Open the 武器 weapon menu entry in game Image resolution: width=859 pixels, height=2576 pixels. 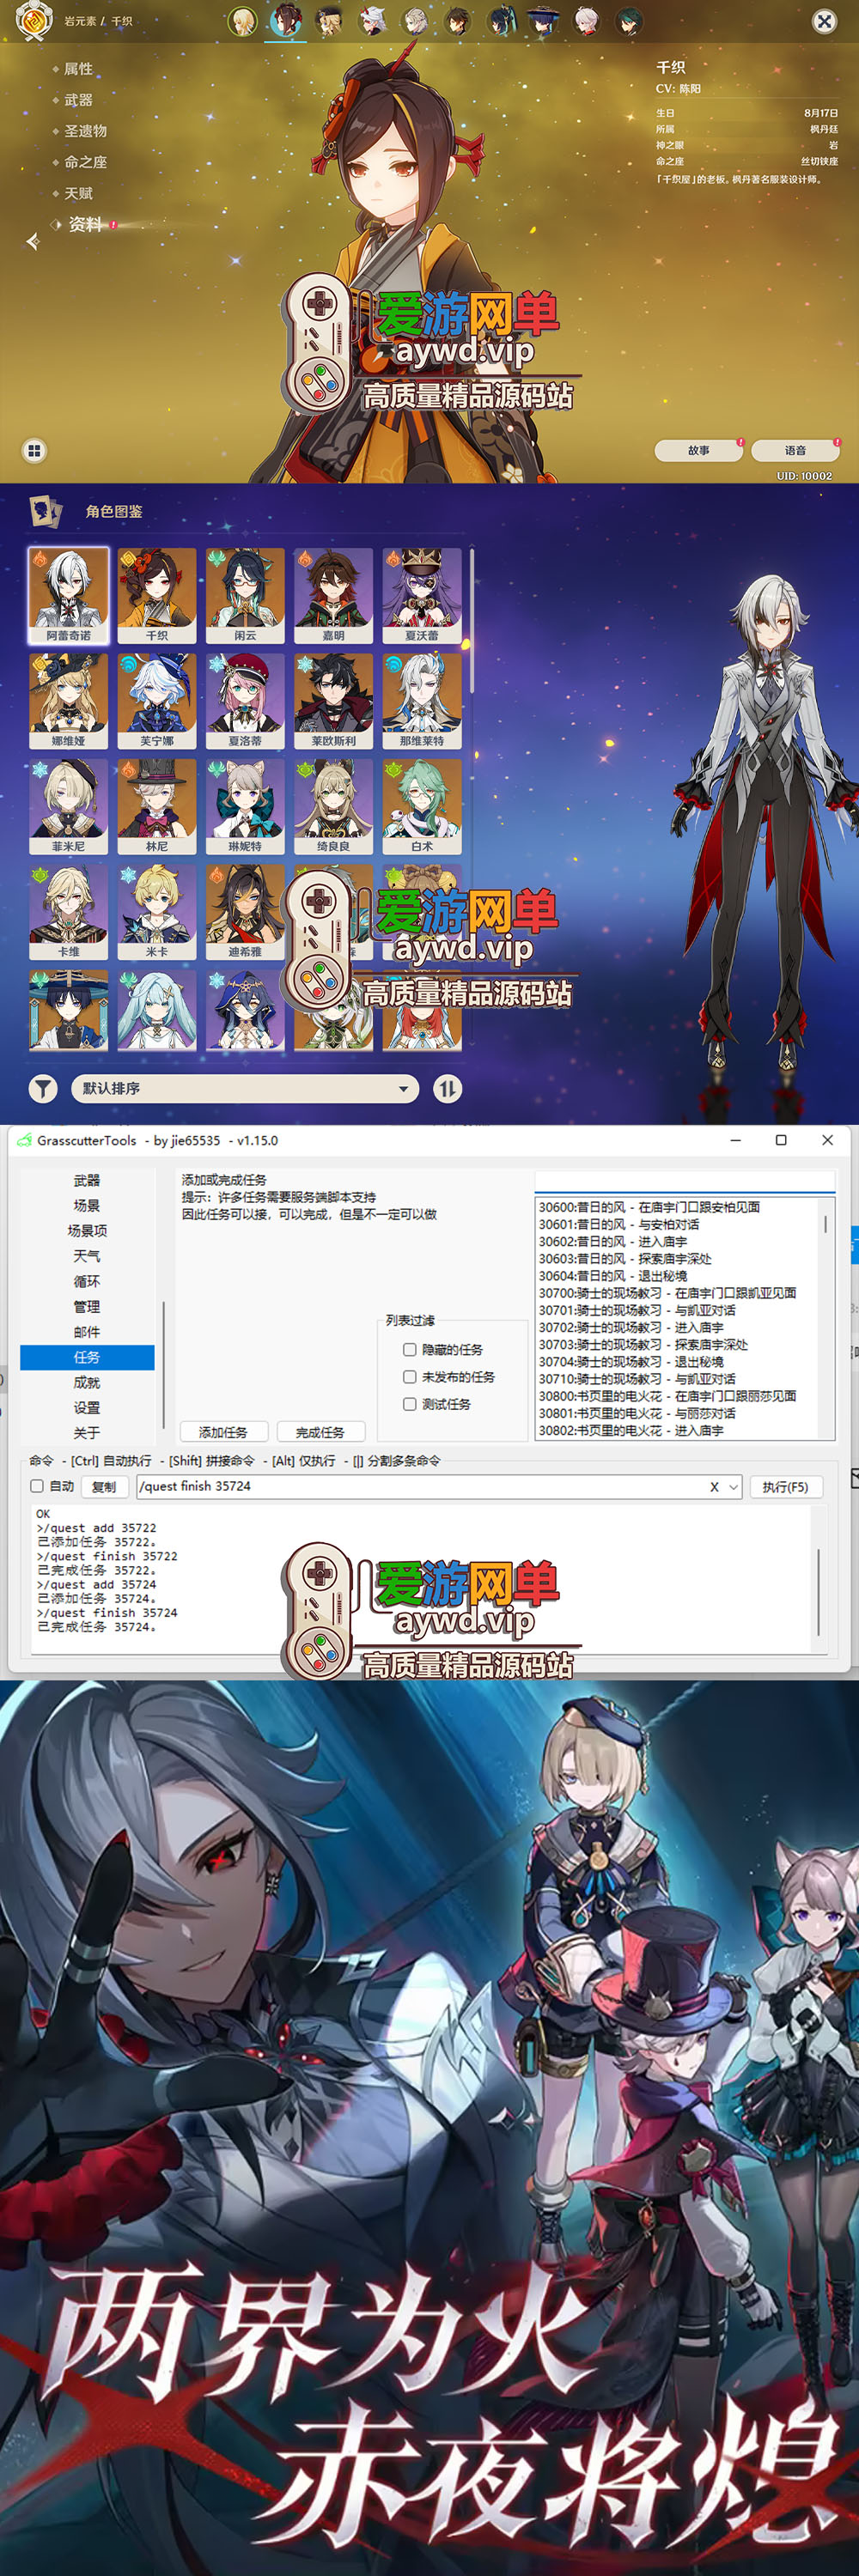pos(78,100)
